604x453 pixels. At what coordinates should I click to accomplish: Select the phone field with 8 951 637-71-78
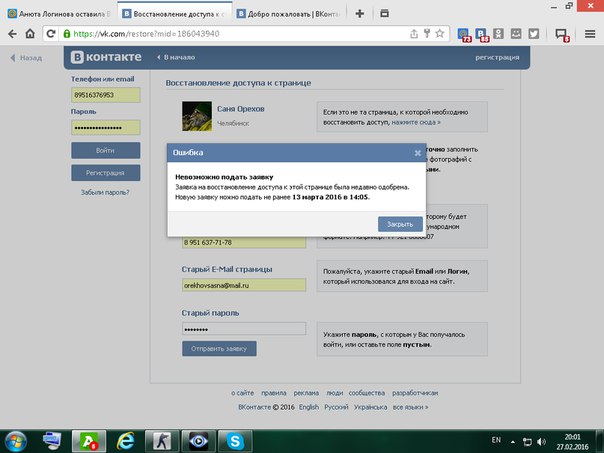tap(244, 242)
